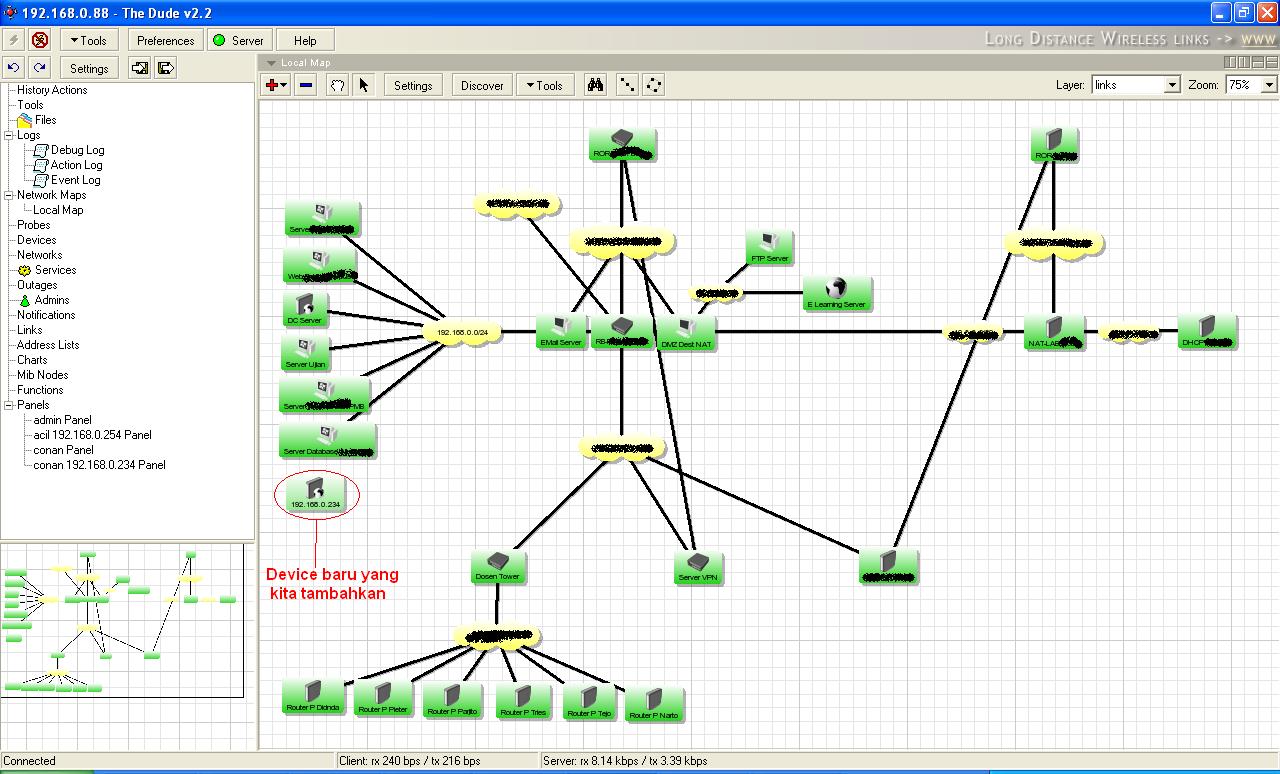This screenshot has width=1280, height=774.
Task: Open the Tools menu on the main toolbar
Action: tap(88, 40)
